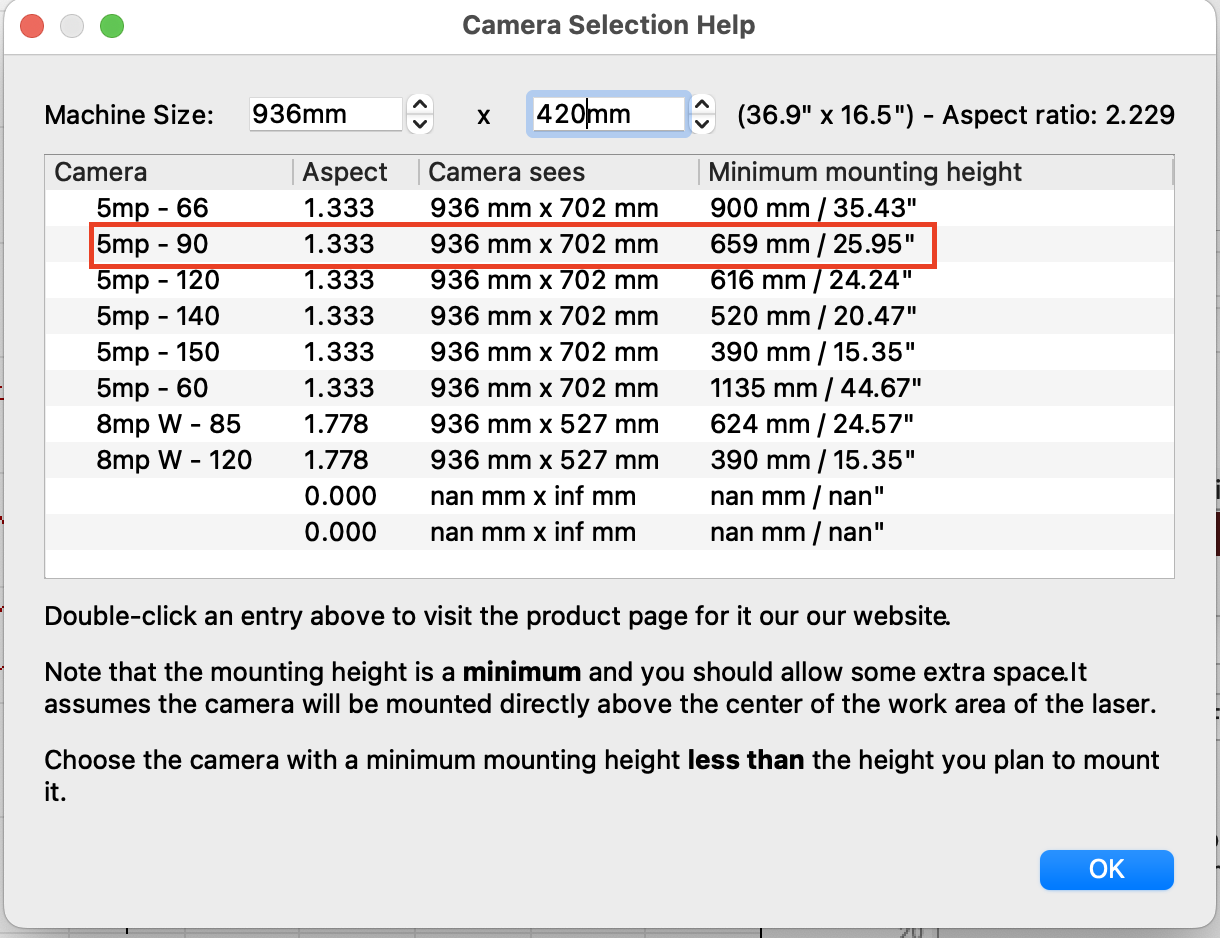1220x938 pixels.
Task: Increase machine width with the up stepper
Action: (x=421, y=105)
